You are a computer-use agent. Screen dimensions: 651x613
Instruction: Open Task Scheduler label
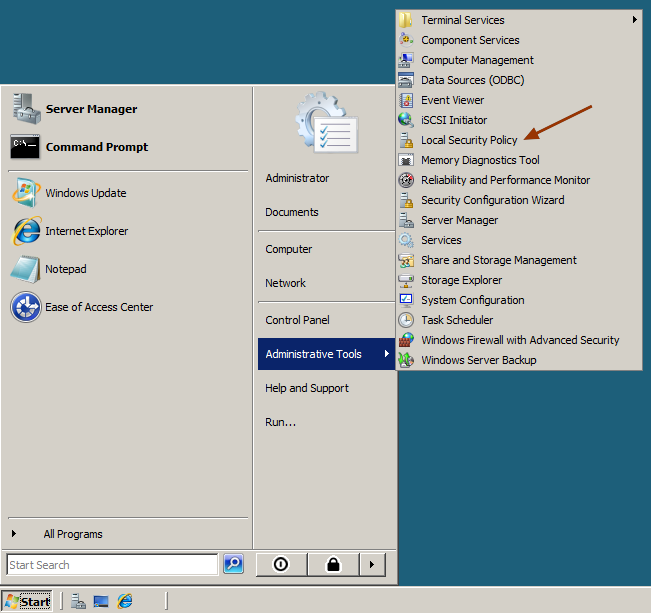coord(457,320)
